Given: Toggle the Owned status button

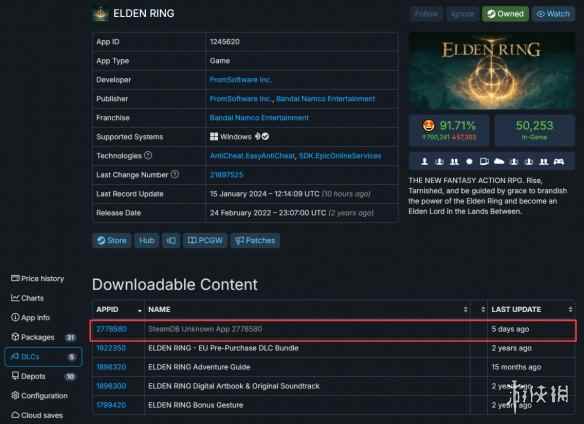Looking at the screenshot, I should tap(505, 14).
